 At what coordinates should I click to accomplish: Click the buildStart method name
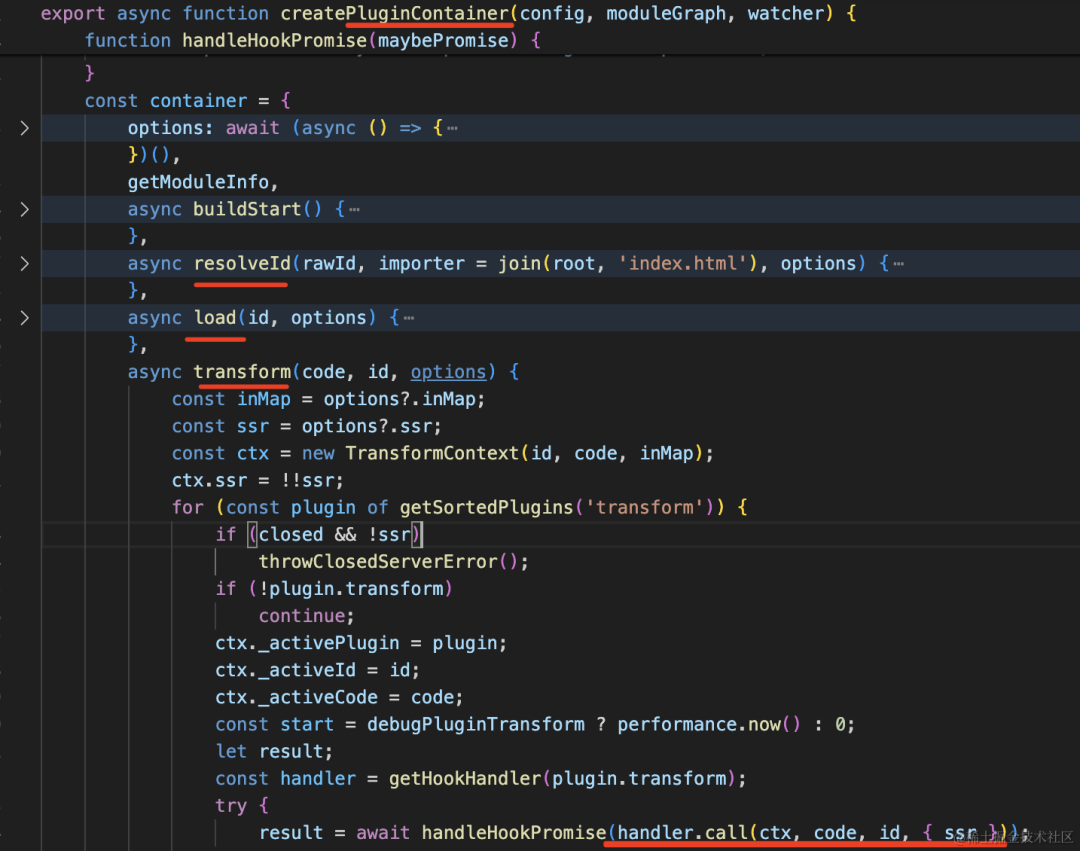point(247,209)
